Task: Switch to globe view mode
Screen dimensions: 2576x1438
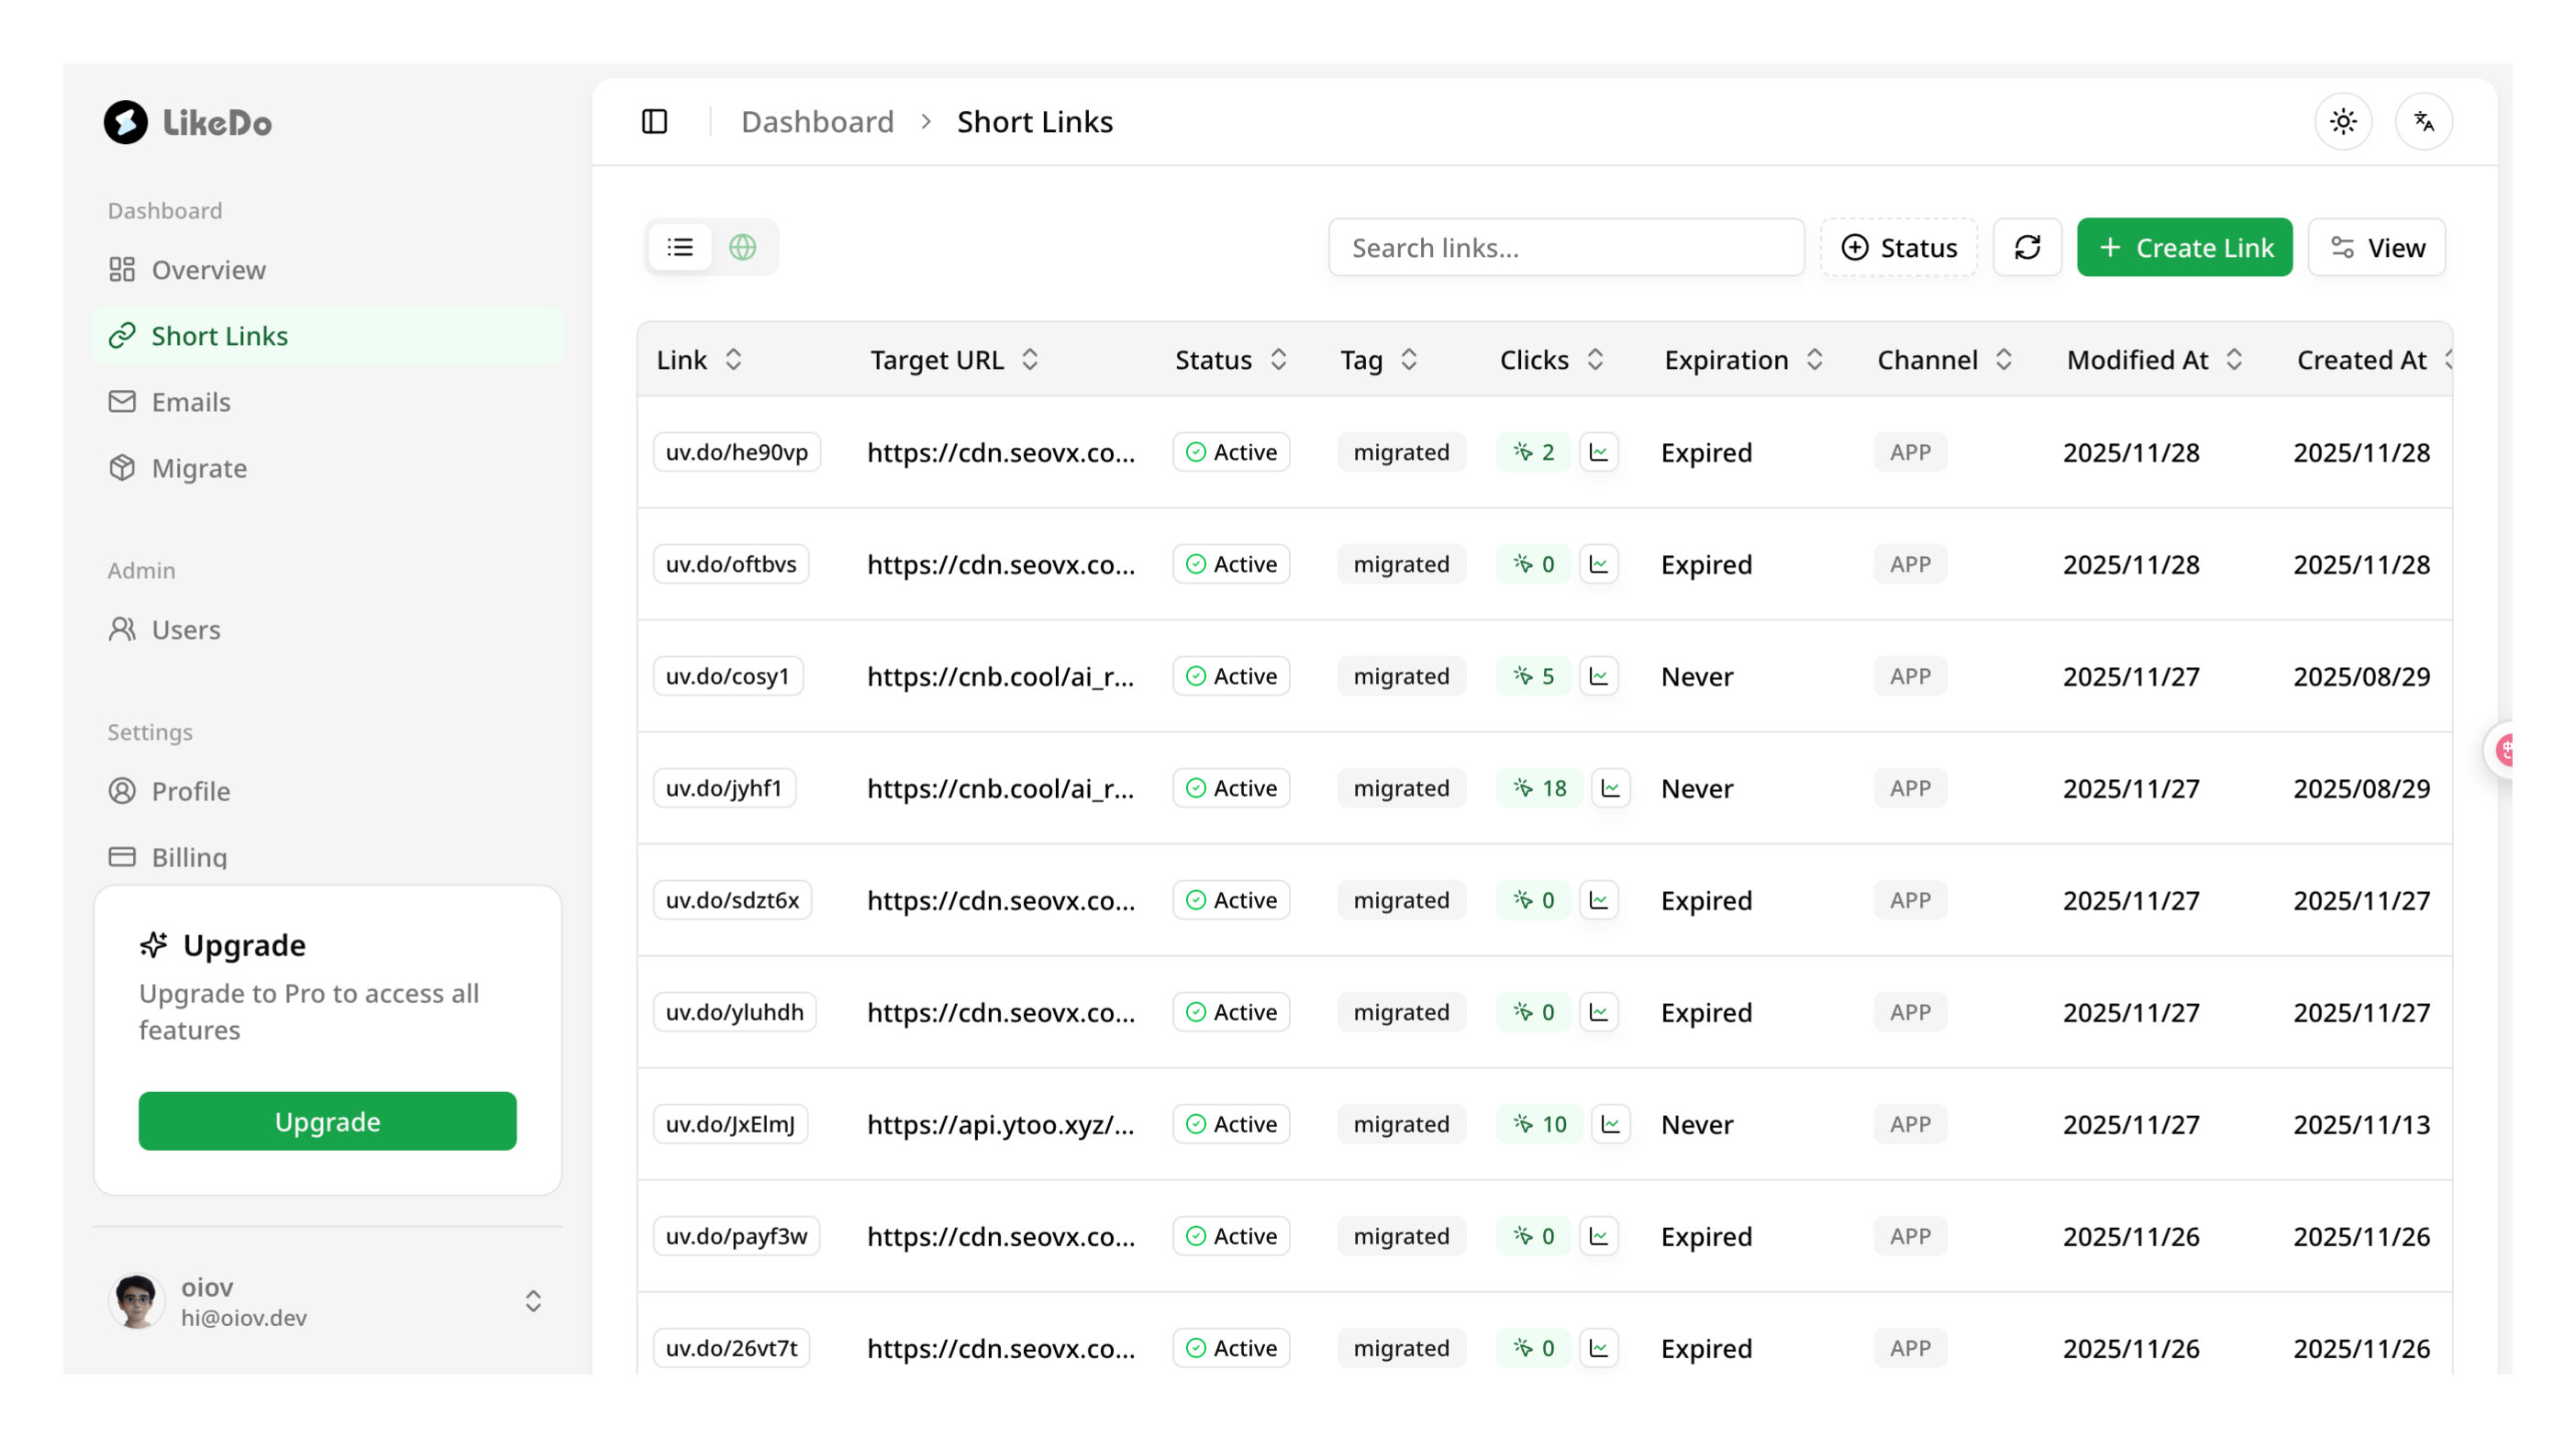Action: [742, 247]
